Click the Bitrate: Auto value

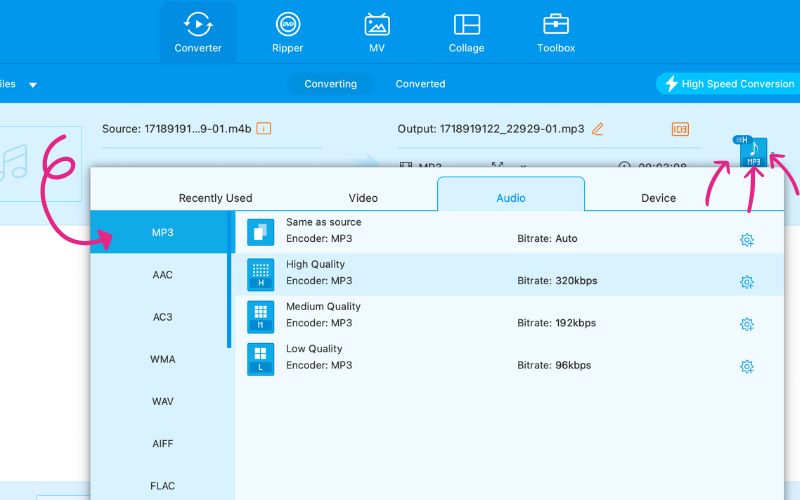(547, 238)
